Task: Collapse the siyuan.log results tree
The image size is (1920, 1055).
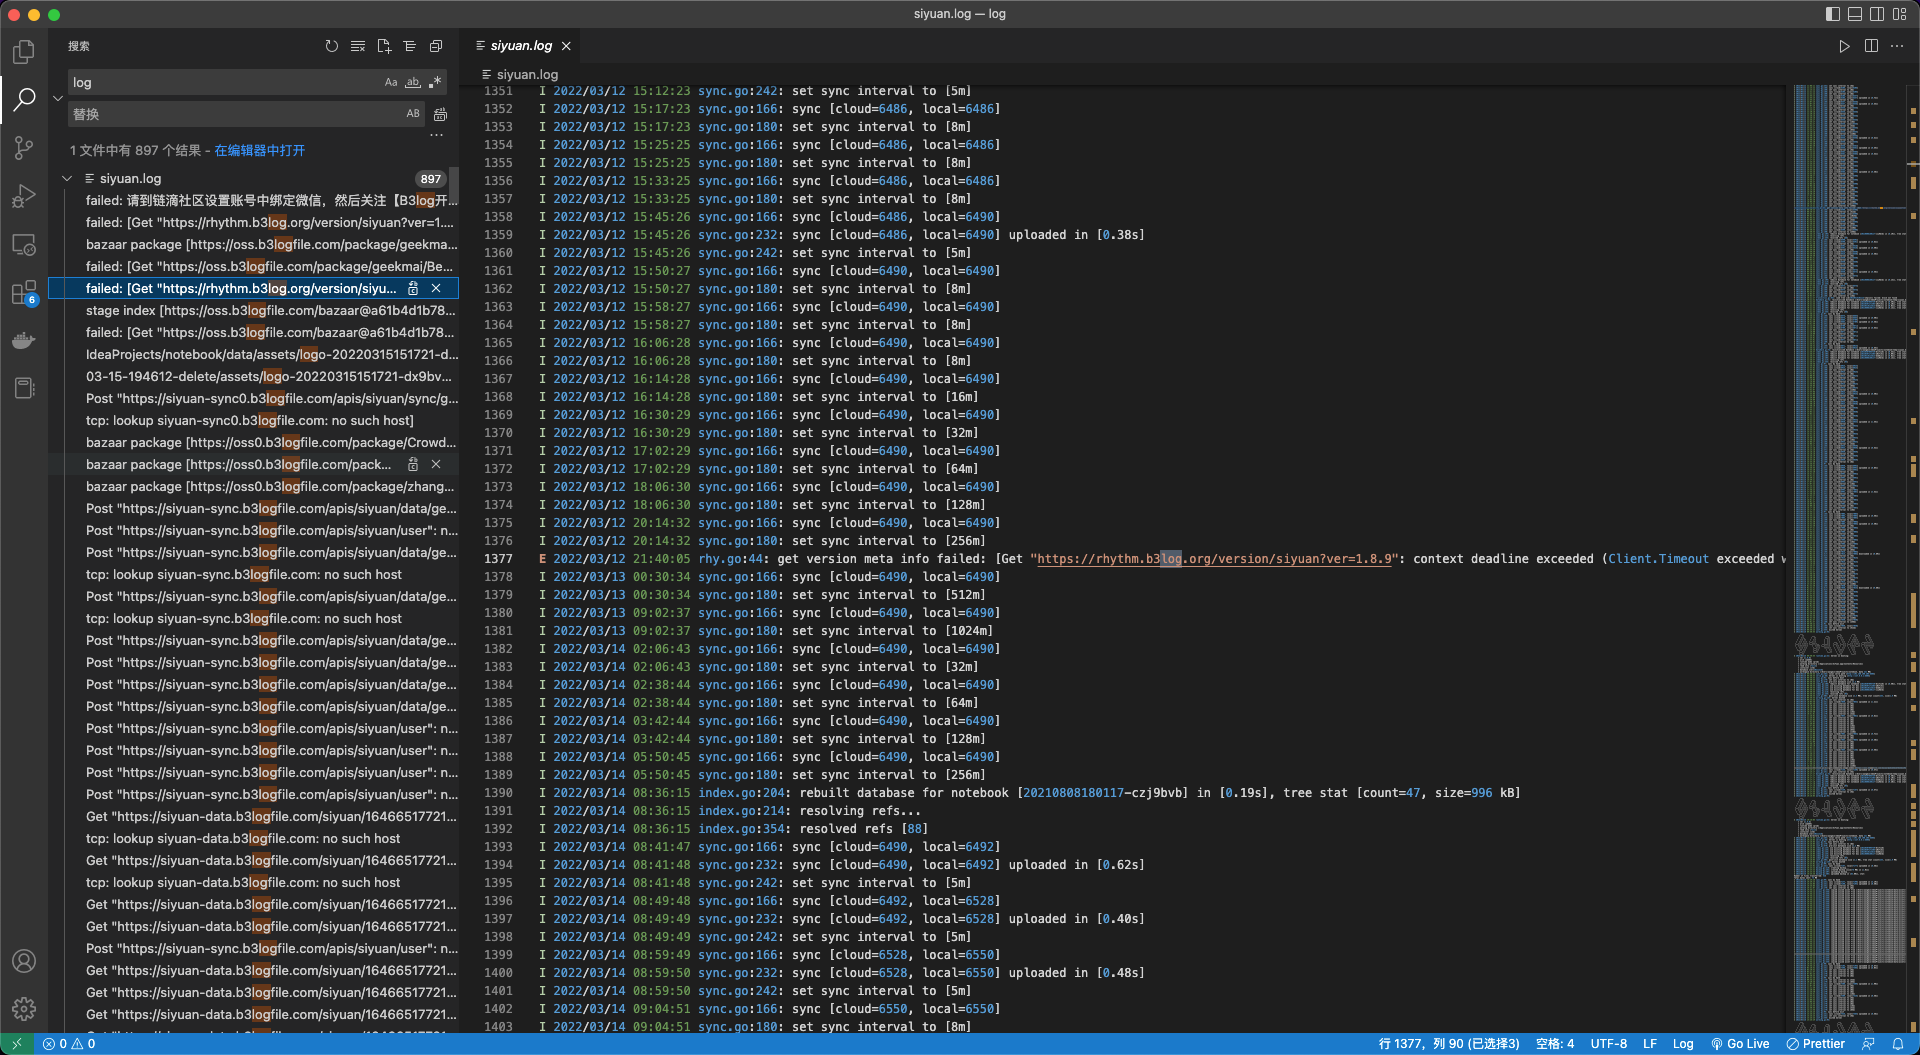Action: pyautogui.click(x=67, y=179)
